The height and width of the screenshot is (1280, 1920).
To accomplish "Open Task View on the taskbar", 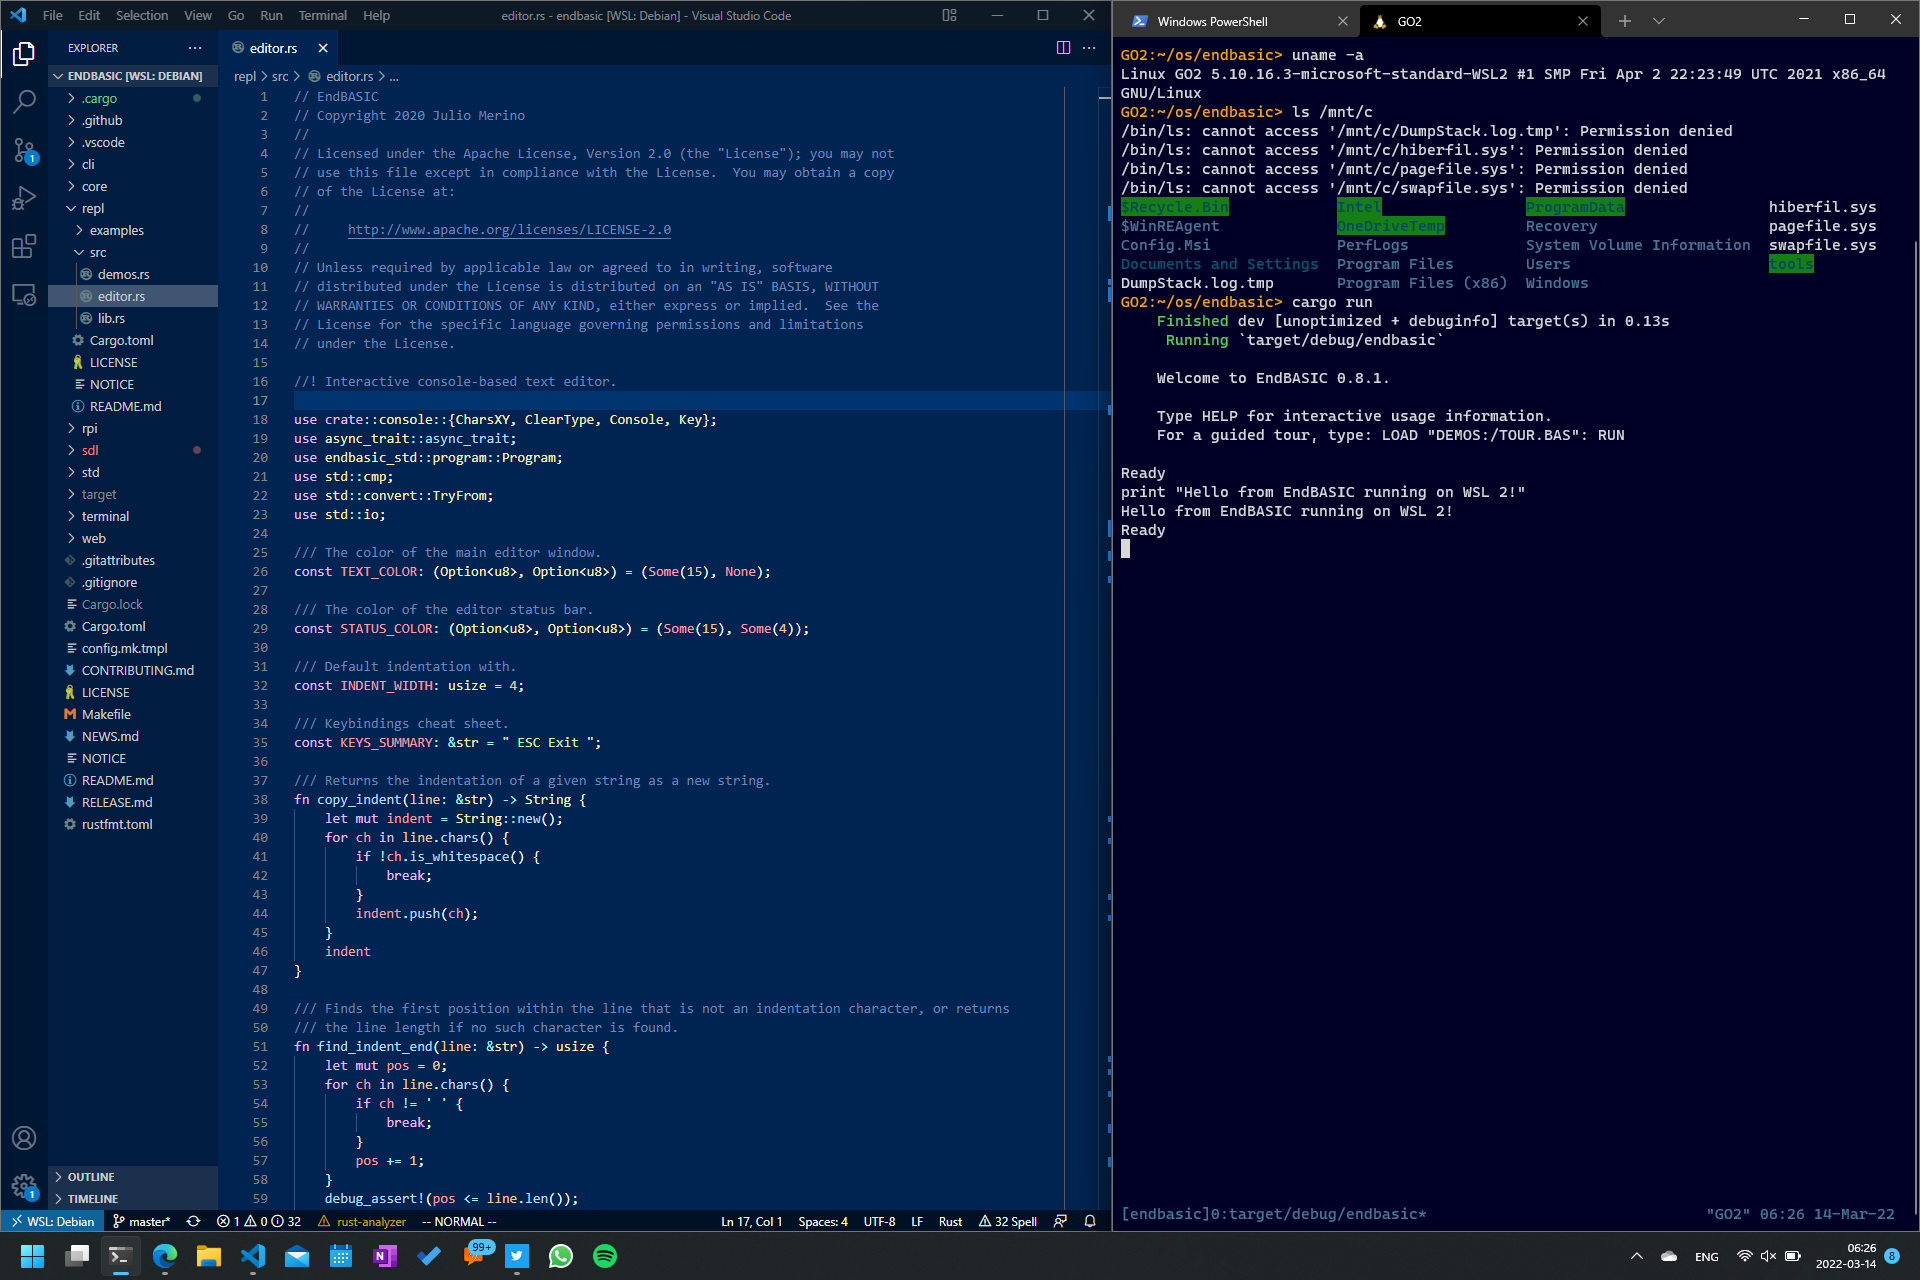I will [77, 1256].
